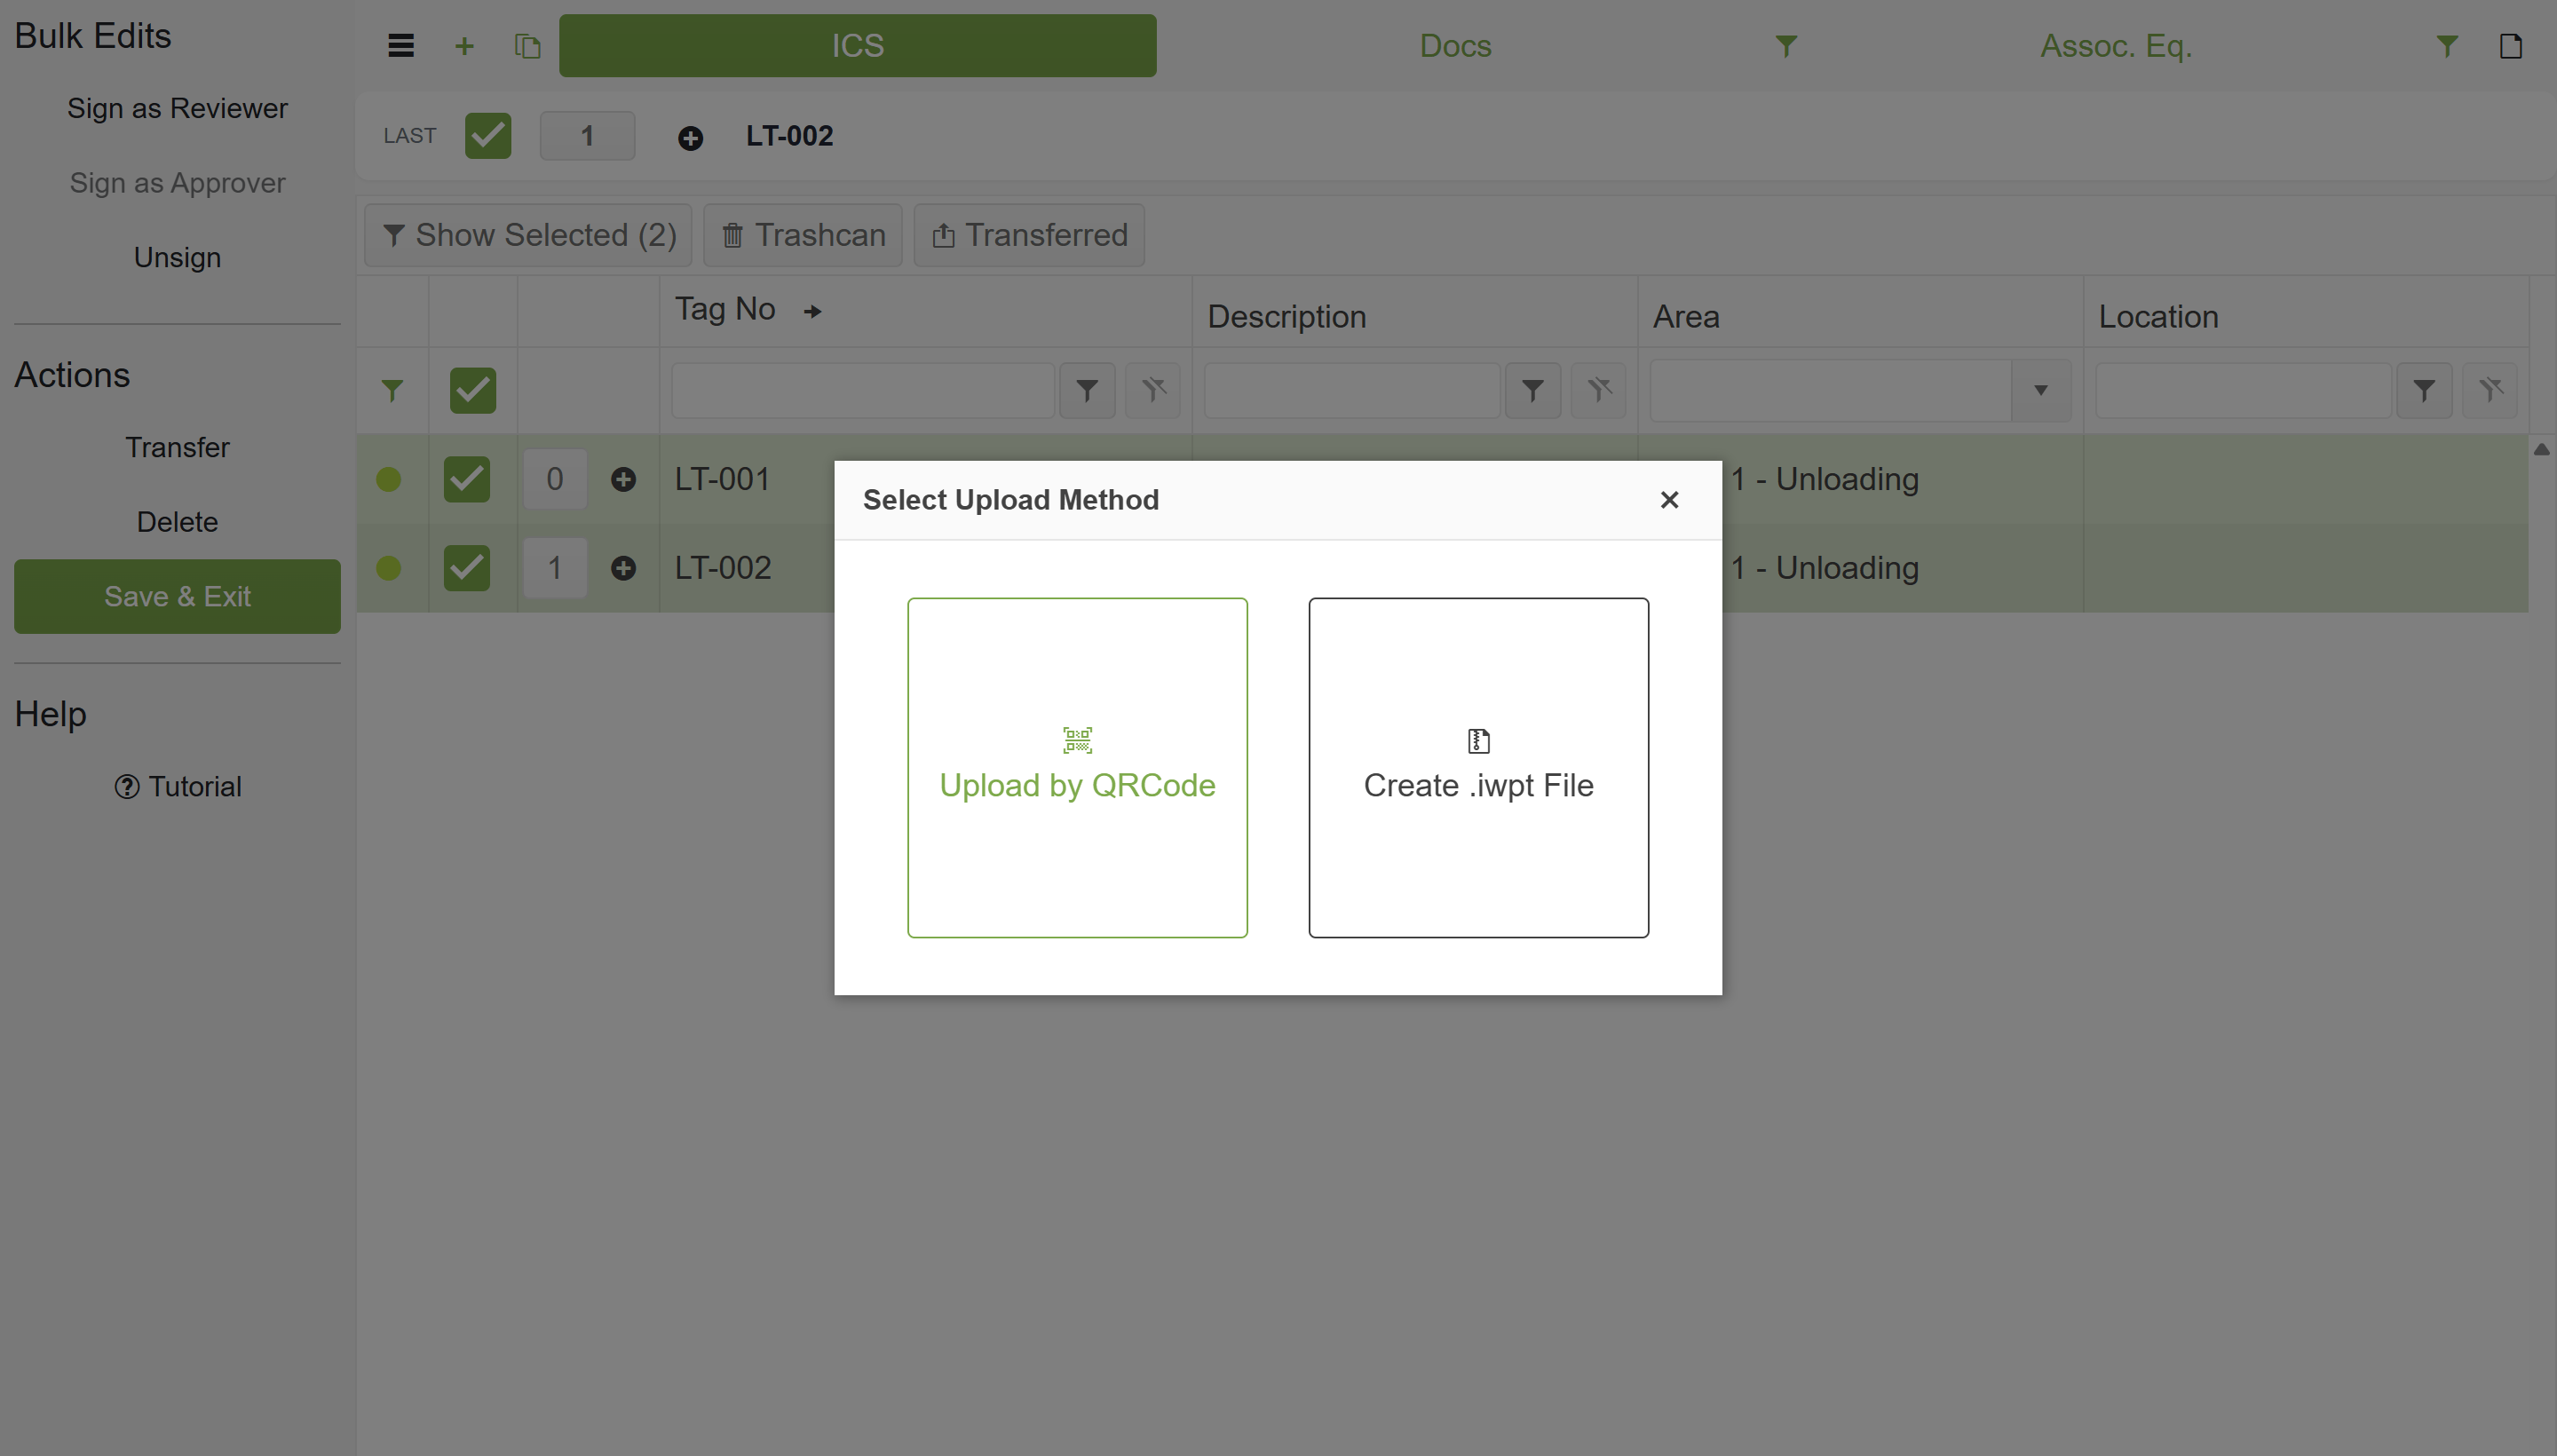Click the green status dot for LT-002
The height and width of the screenshot is (1456, 2557).
pos(389,569)
